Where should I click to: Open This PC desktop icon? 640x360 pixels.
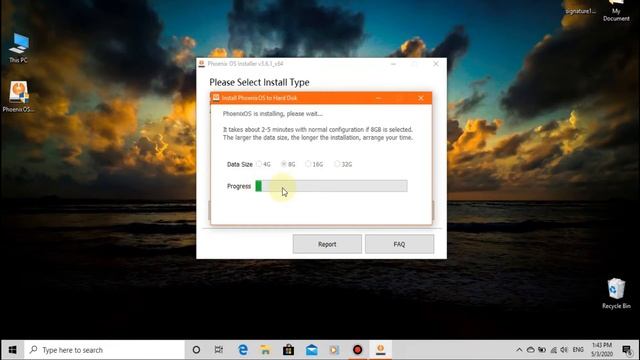[18, 48]
